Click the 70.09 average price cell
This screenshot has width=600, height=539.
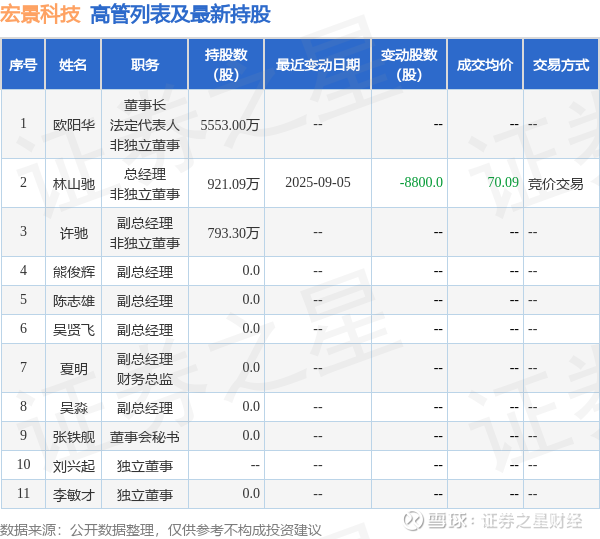(x=503, y=182)
